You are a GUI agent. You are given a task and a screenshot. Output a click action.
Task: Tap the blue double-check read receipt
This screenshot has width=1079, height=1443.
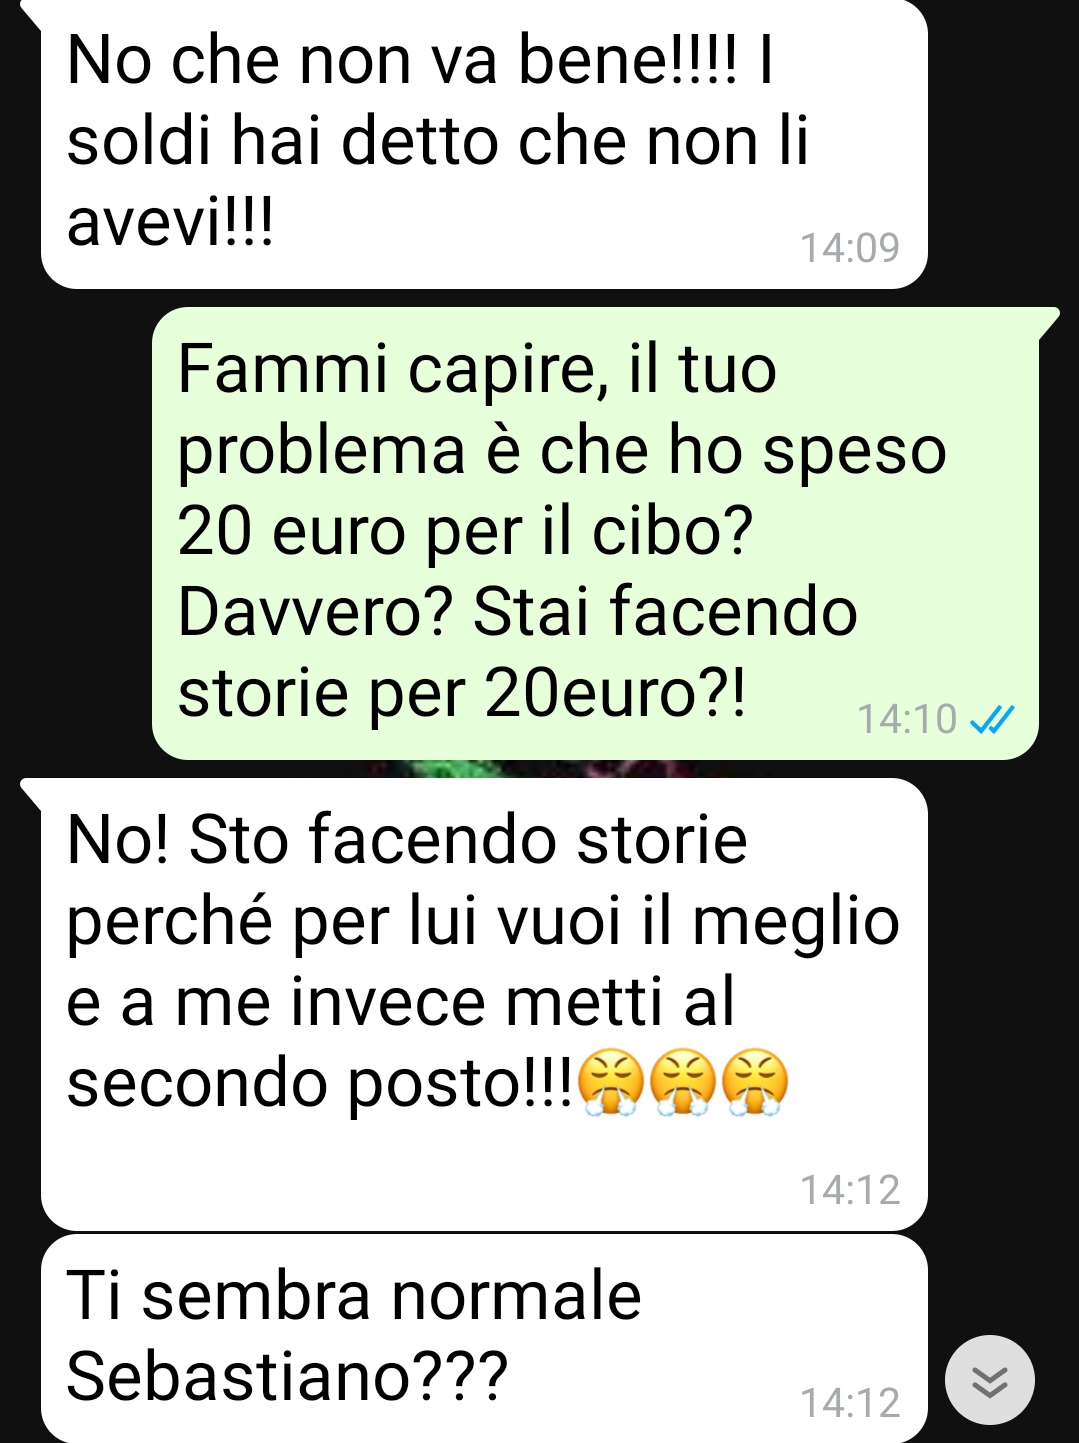tap(993, 719)
